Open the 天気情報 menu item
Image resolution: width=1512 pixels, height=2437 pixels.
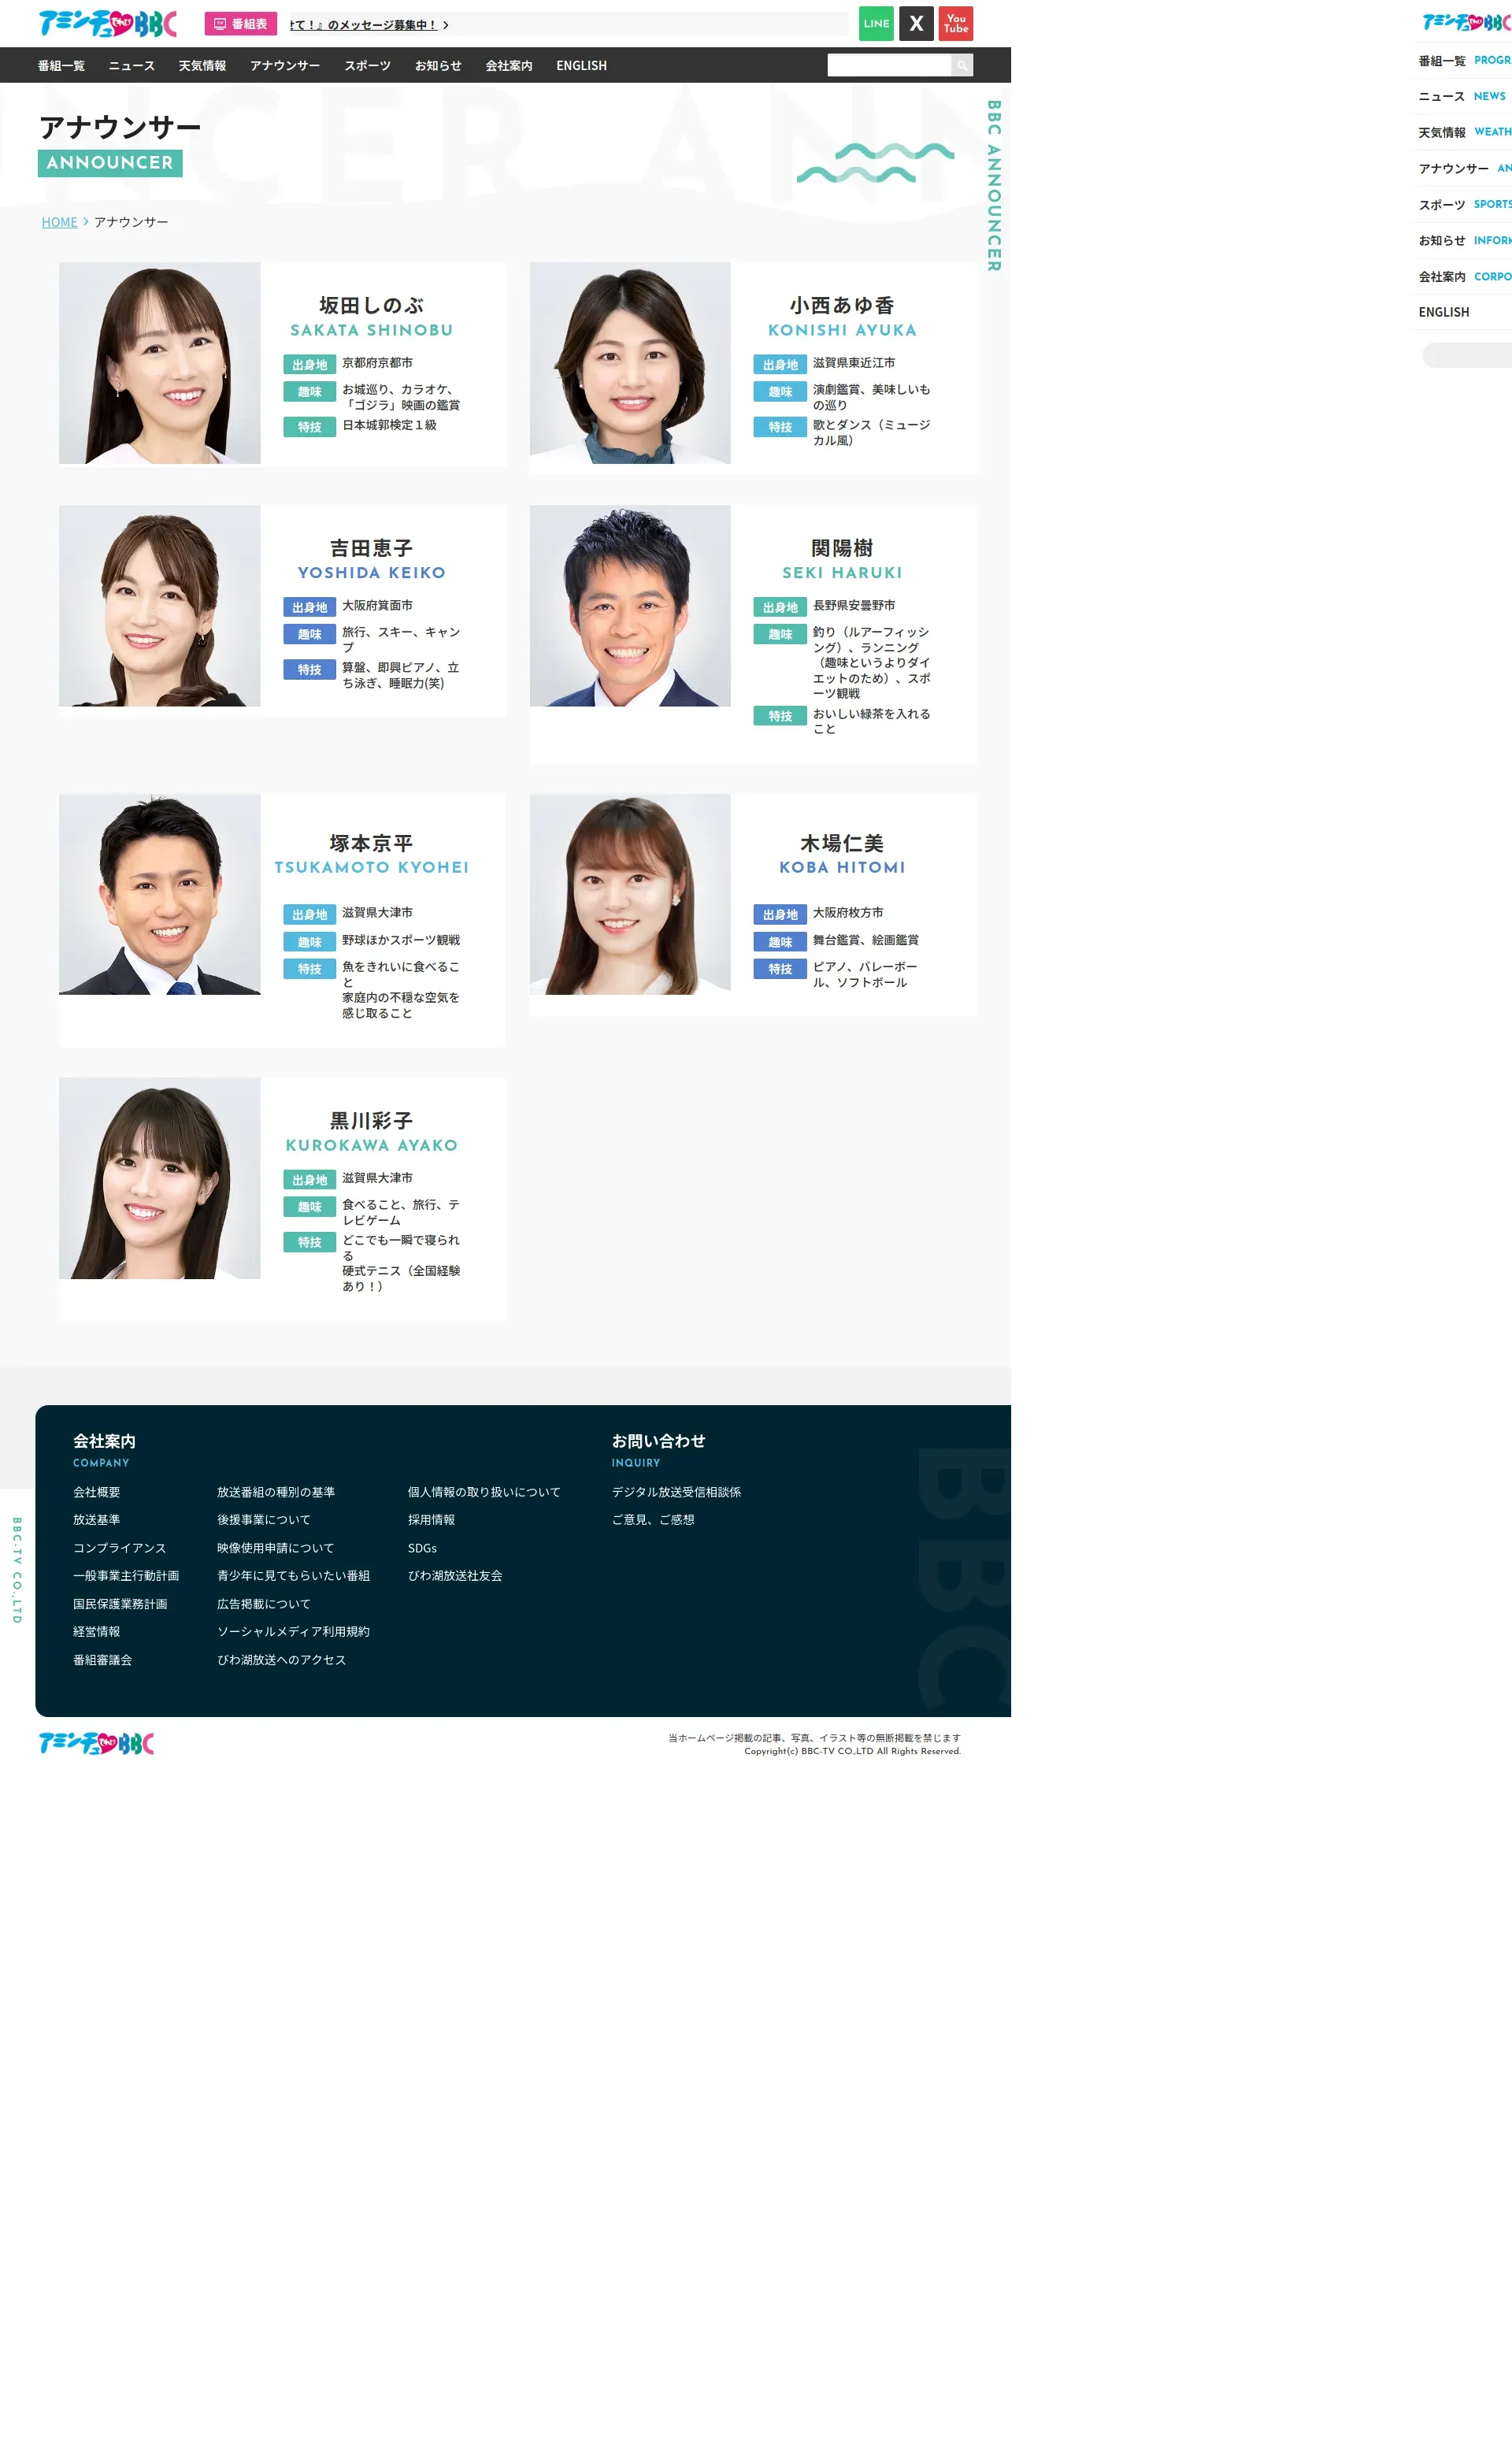click(202, 65)
